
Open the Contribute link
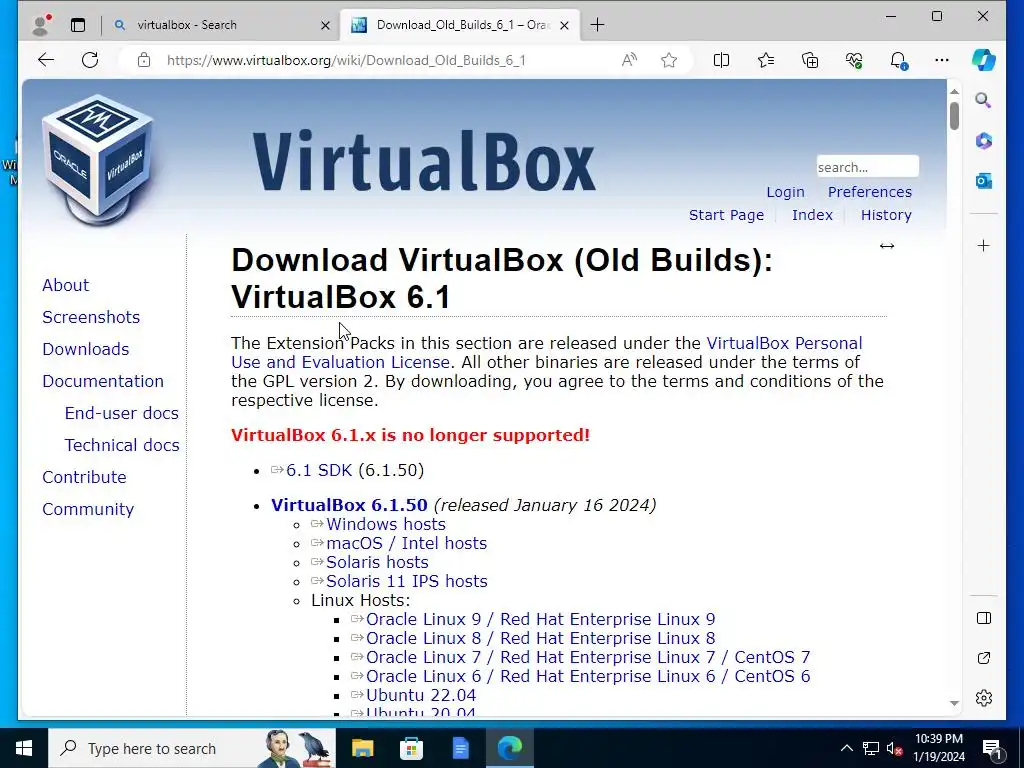click(84, 477)
